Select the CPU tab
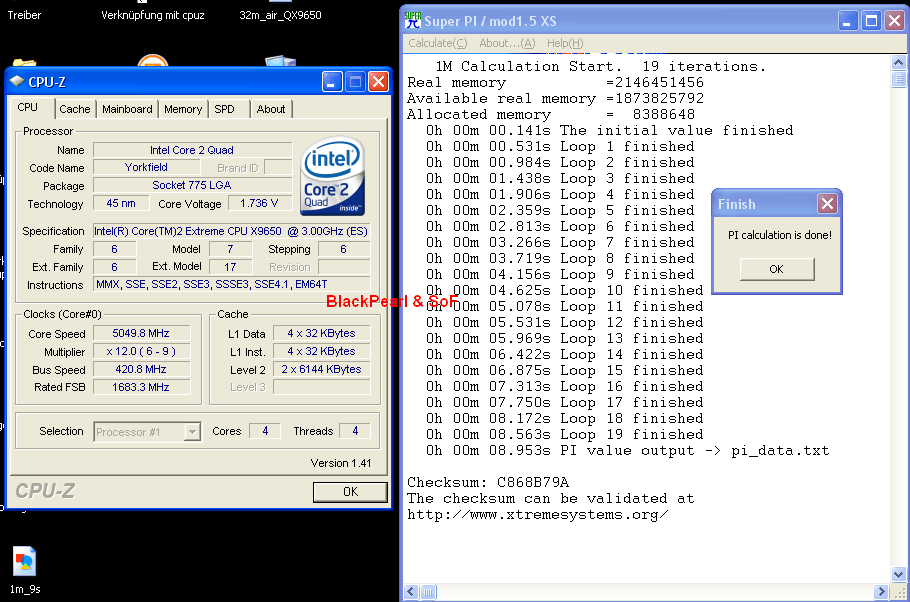 [28, 108]
